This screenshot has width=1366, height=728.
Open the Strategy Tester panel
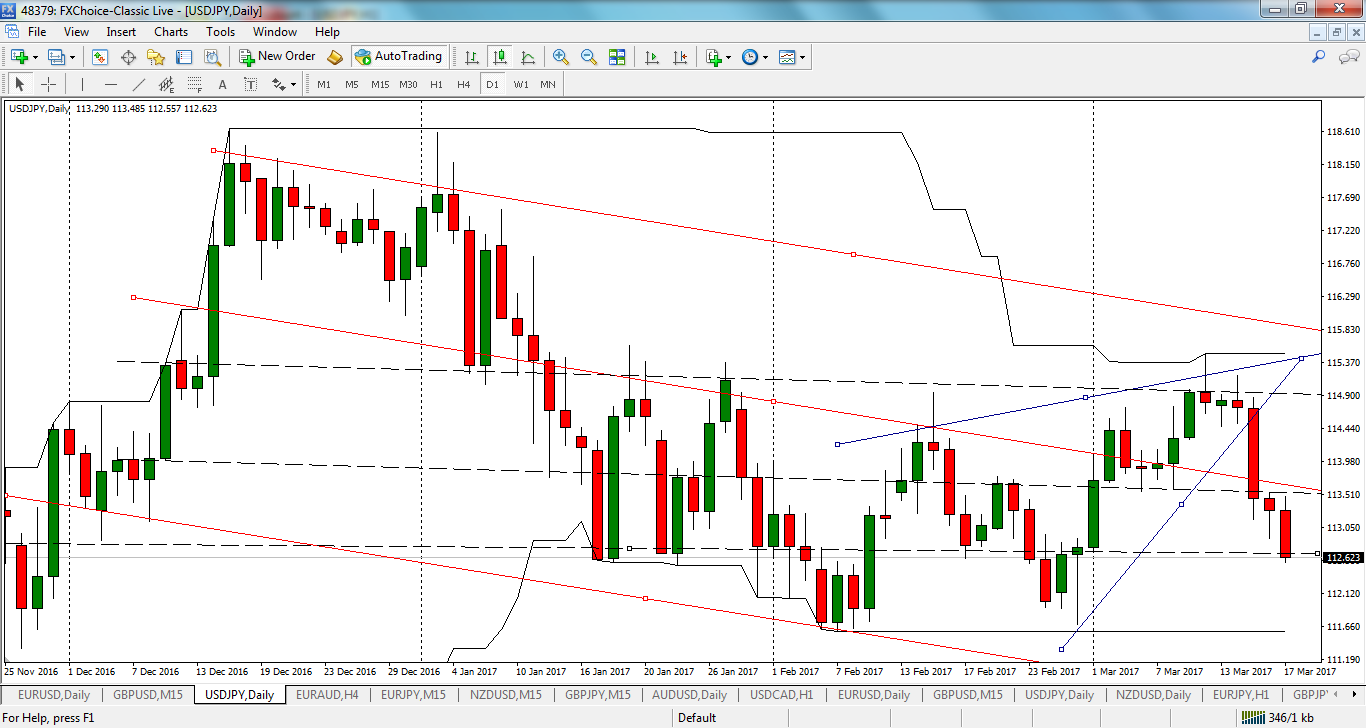(x=211, y=57)
